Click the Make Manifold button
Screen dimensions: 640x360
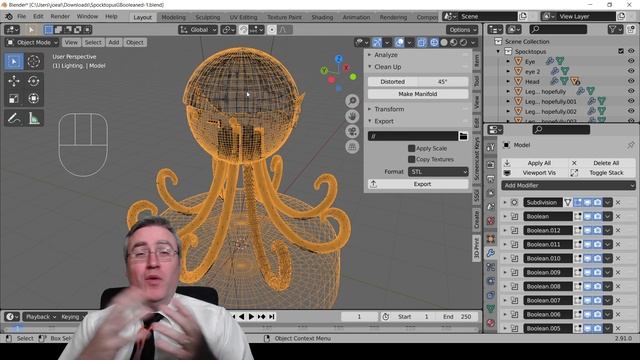(418, 94)
